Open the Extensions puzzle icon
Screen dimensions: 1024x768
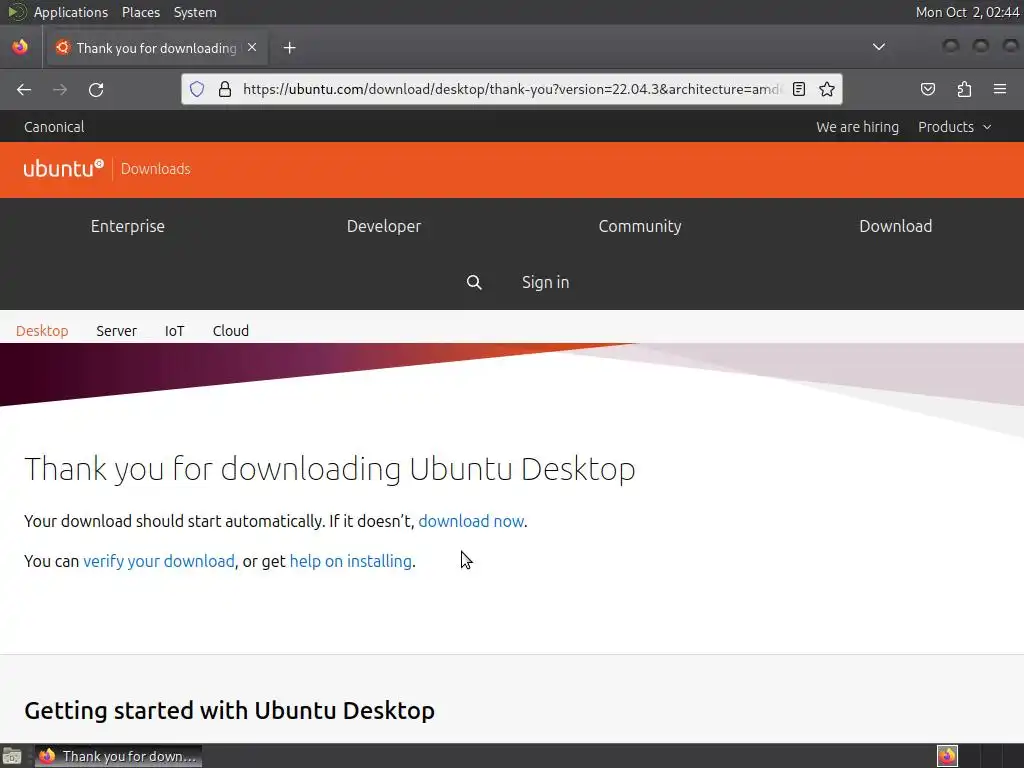[964, 89]
